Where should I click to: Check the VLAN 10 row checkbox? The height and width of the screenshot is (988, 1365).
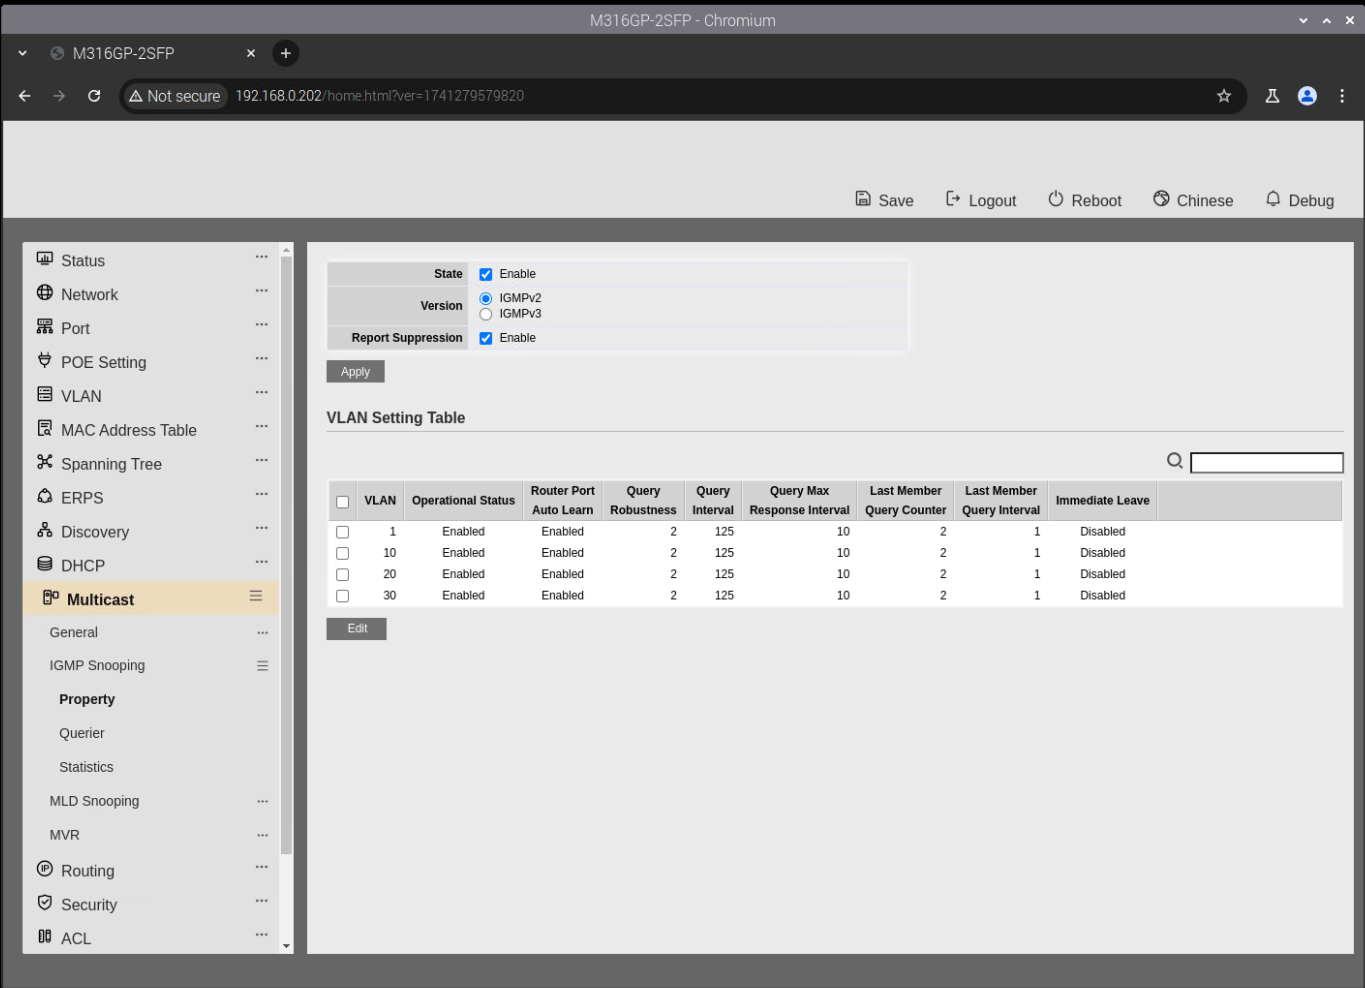(342, 553)
